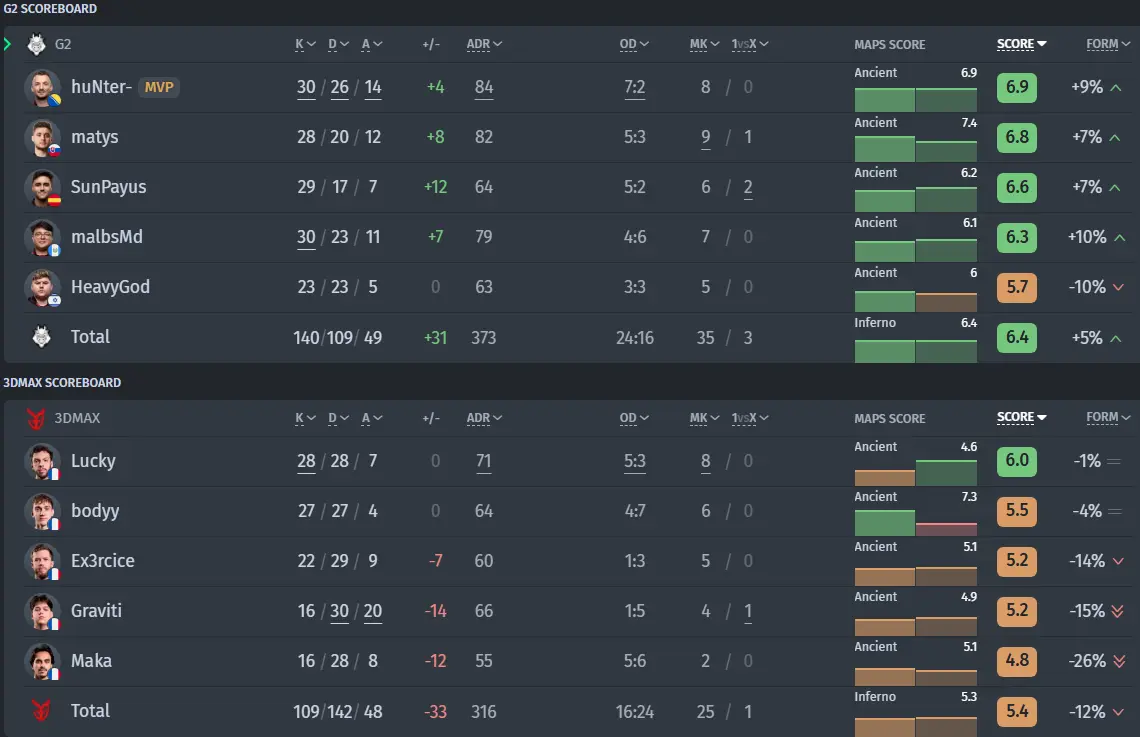This screenshot has width=1140, height=737.
Task: Open malbsMd player avatar
Action: point(42,237)
